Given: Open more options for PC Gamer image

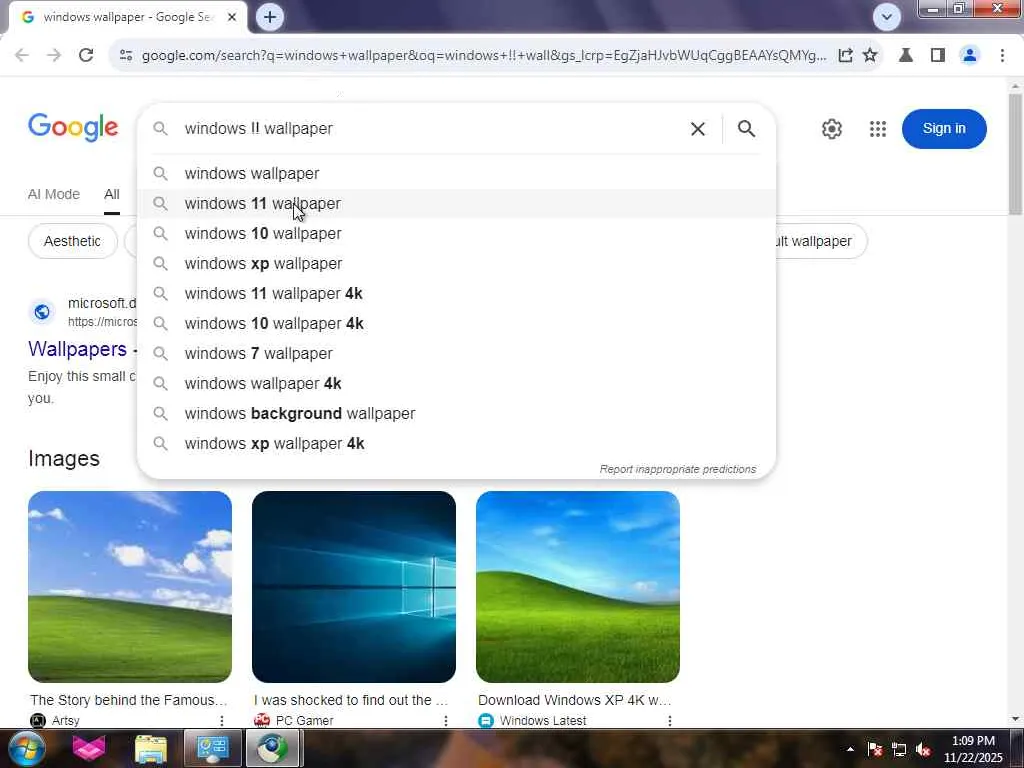Looking at the screenshot, I should [x=446, y=720].
